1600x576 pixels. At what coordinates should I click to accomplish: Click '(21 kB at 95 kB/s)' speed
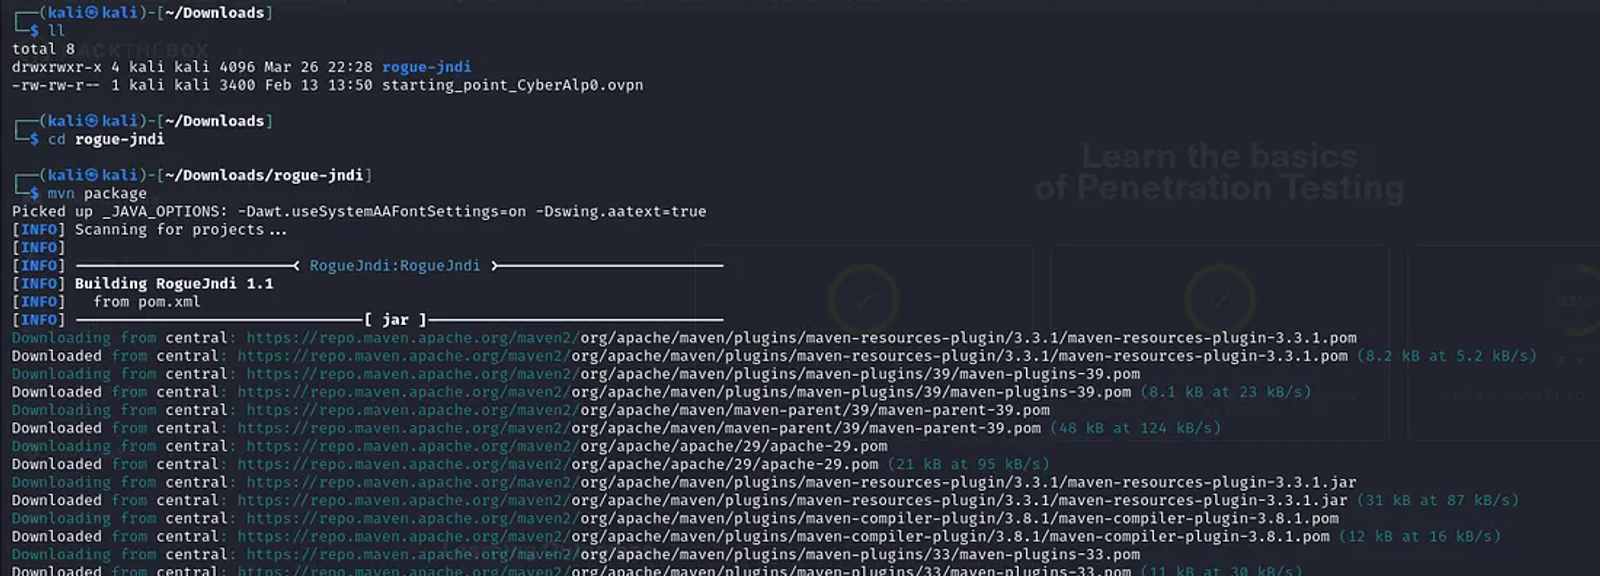pyautogui.click(x=969, y=464)
